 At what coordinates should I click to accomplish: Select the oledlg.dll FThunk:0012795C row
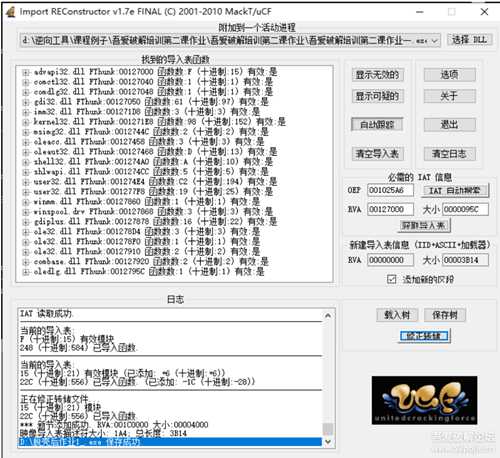point(149,272)
